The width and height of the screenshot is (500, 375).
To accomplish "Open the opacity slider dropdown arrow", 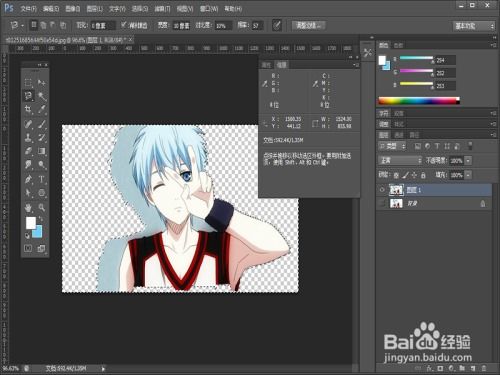I will click(x=468, y=161).
